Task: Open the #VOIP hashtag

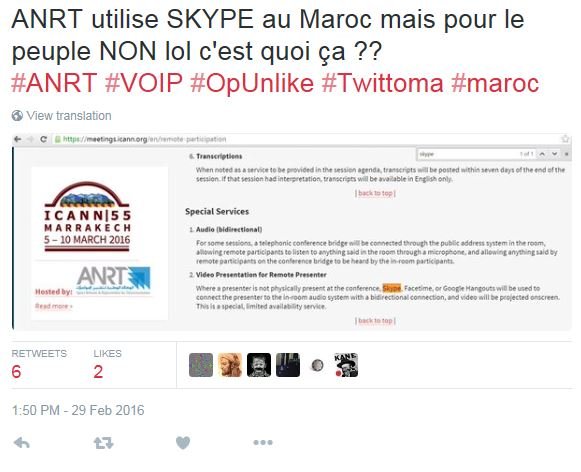Action: point(144,83)
